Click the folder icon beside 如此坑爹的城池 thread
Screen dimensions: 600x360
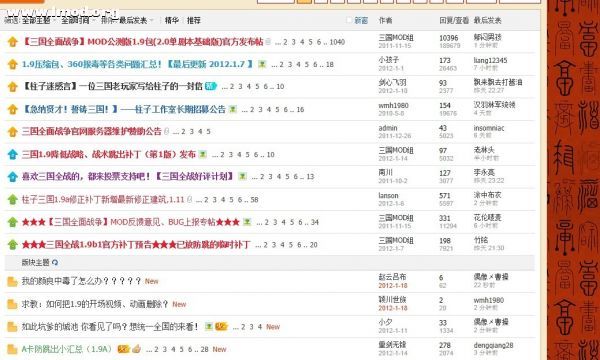pos(12,327)
